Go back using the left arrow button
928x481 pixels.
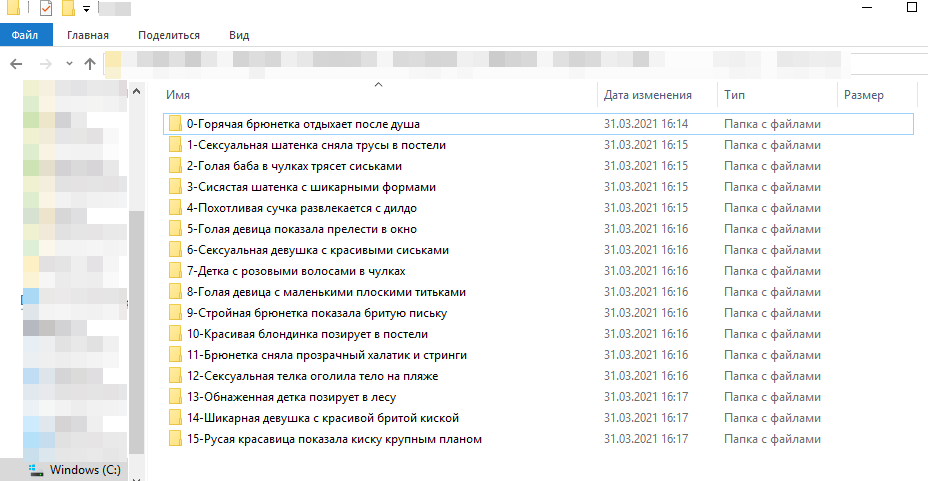(x=16, y=64)
